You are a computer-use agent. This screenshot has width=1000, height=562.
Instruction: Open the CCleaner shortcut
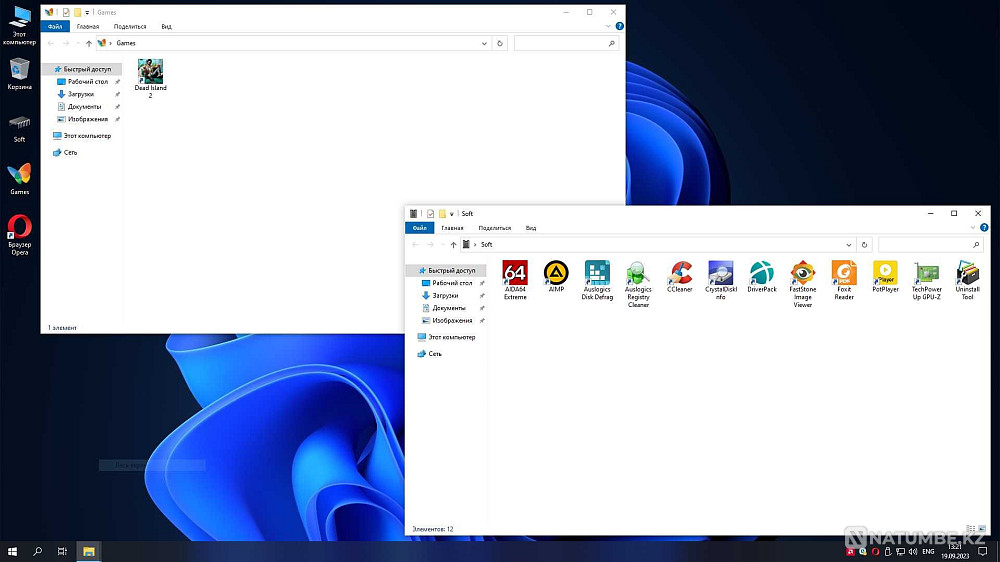coord(679,276)
